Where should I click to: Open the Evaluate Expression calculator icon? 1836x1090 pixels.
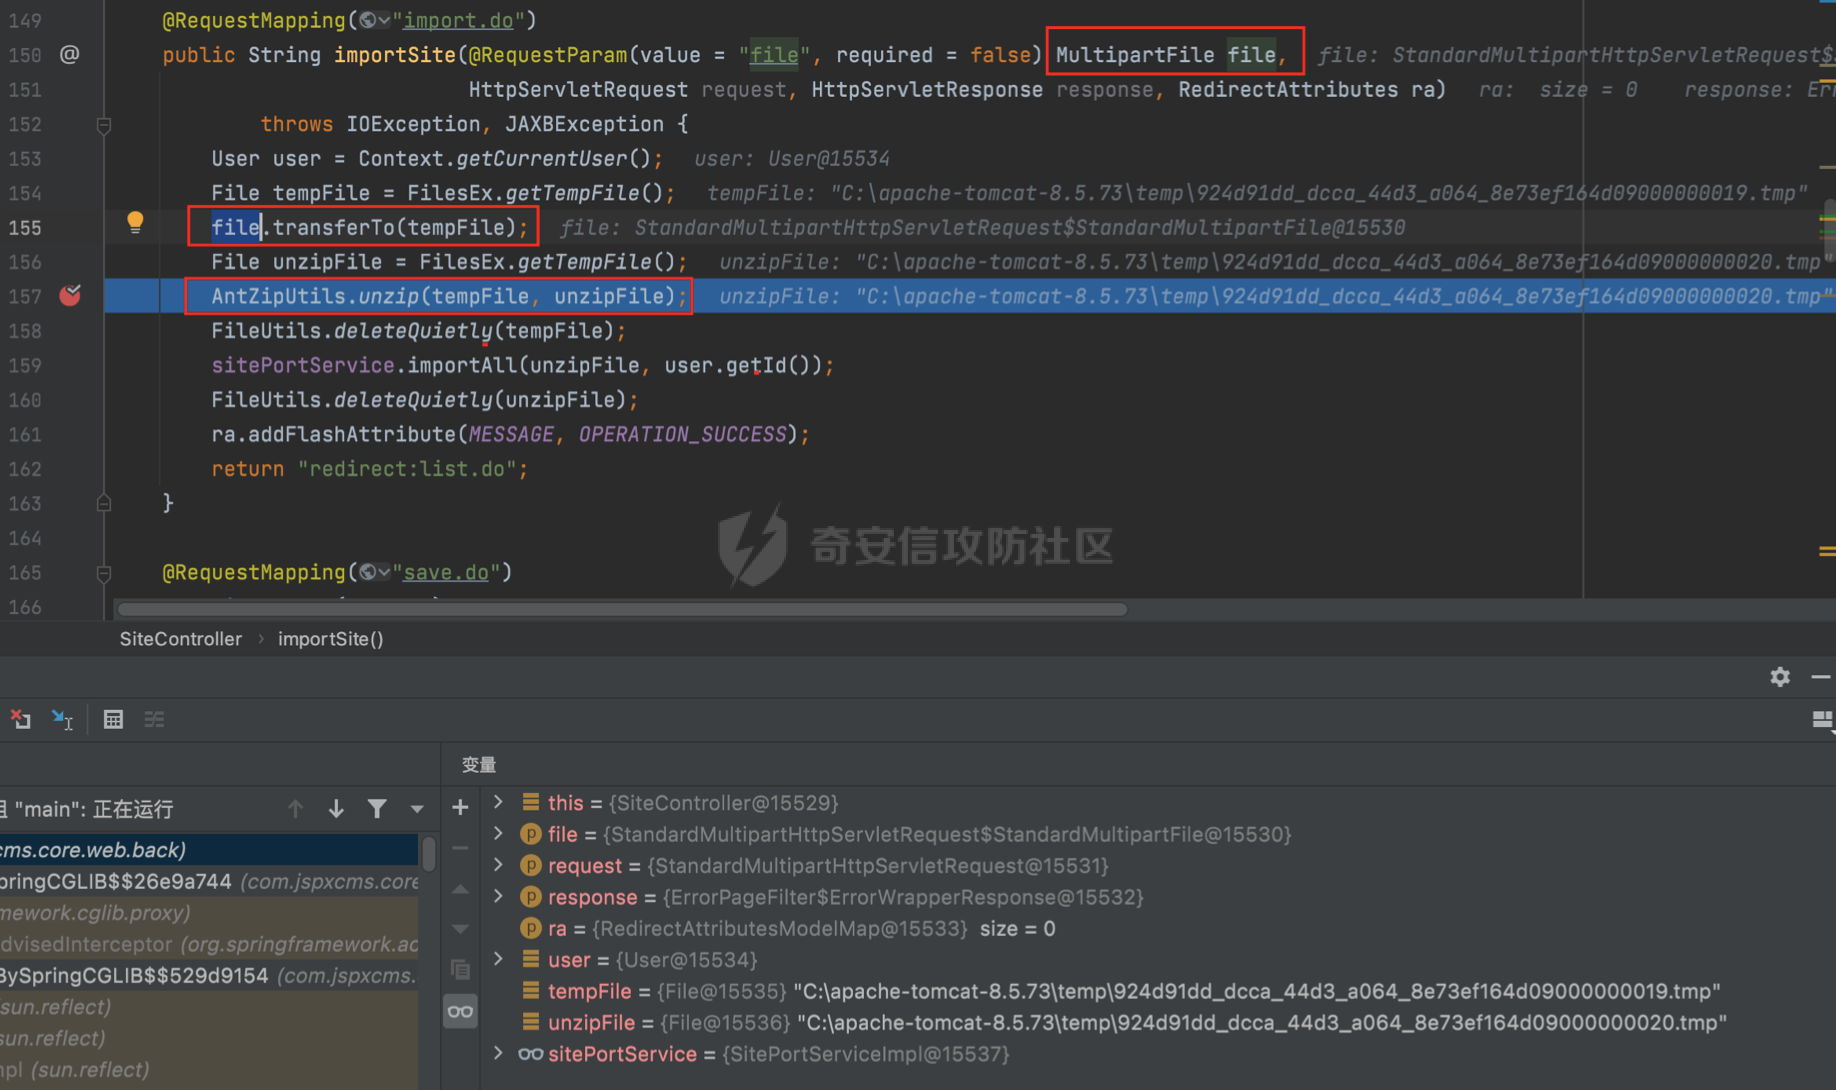point(113,719)
